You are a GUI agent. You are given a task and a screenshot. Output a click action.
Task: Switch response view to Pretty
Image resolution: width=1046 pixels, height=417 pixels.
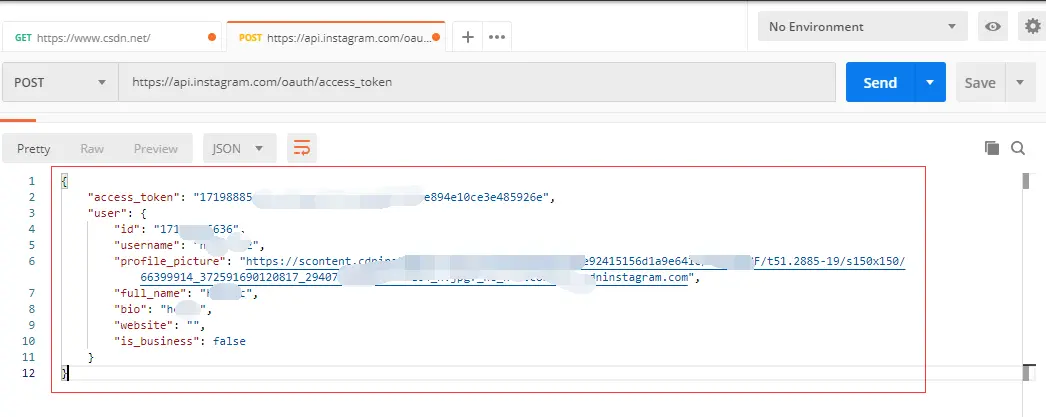pyautogui.click(x=33, y=149)
